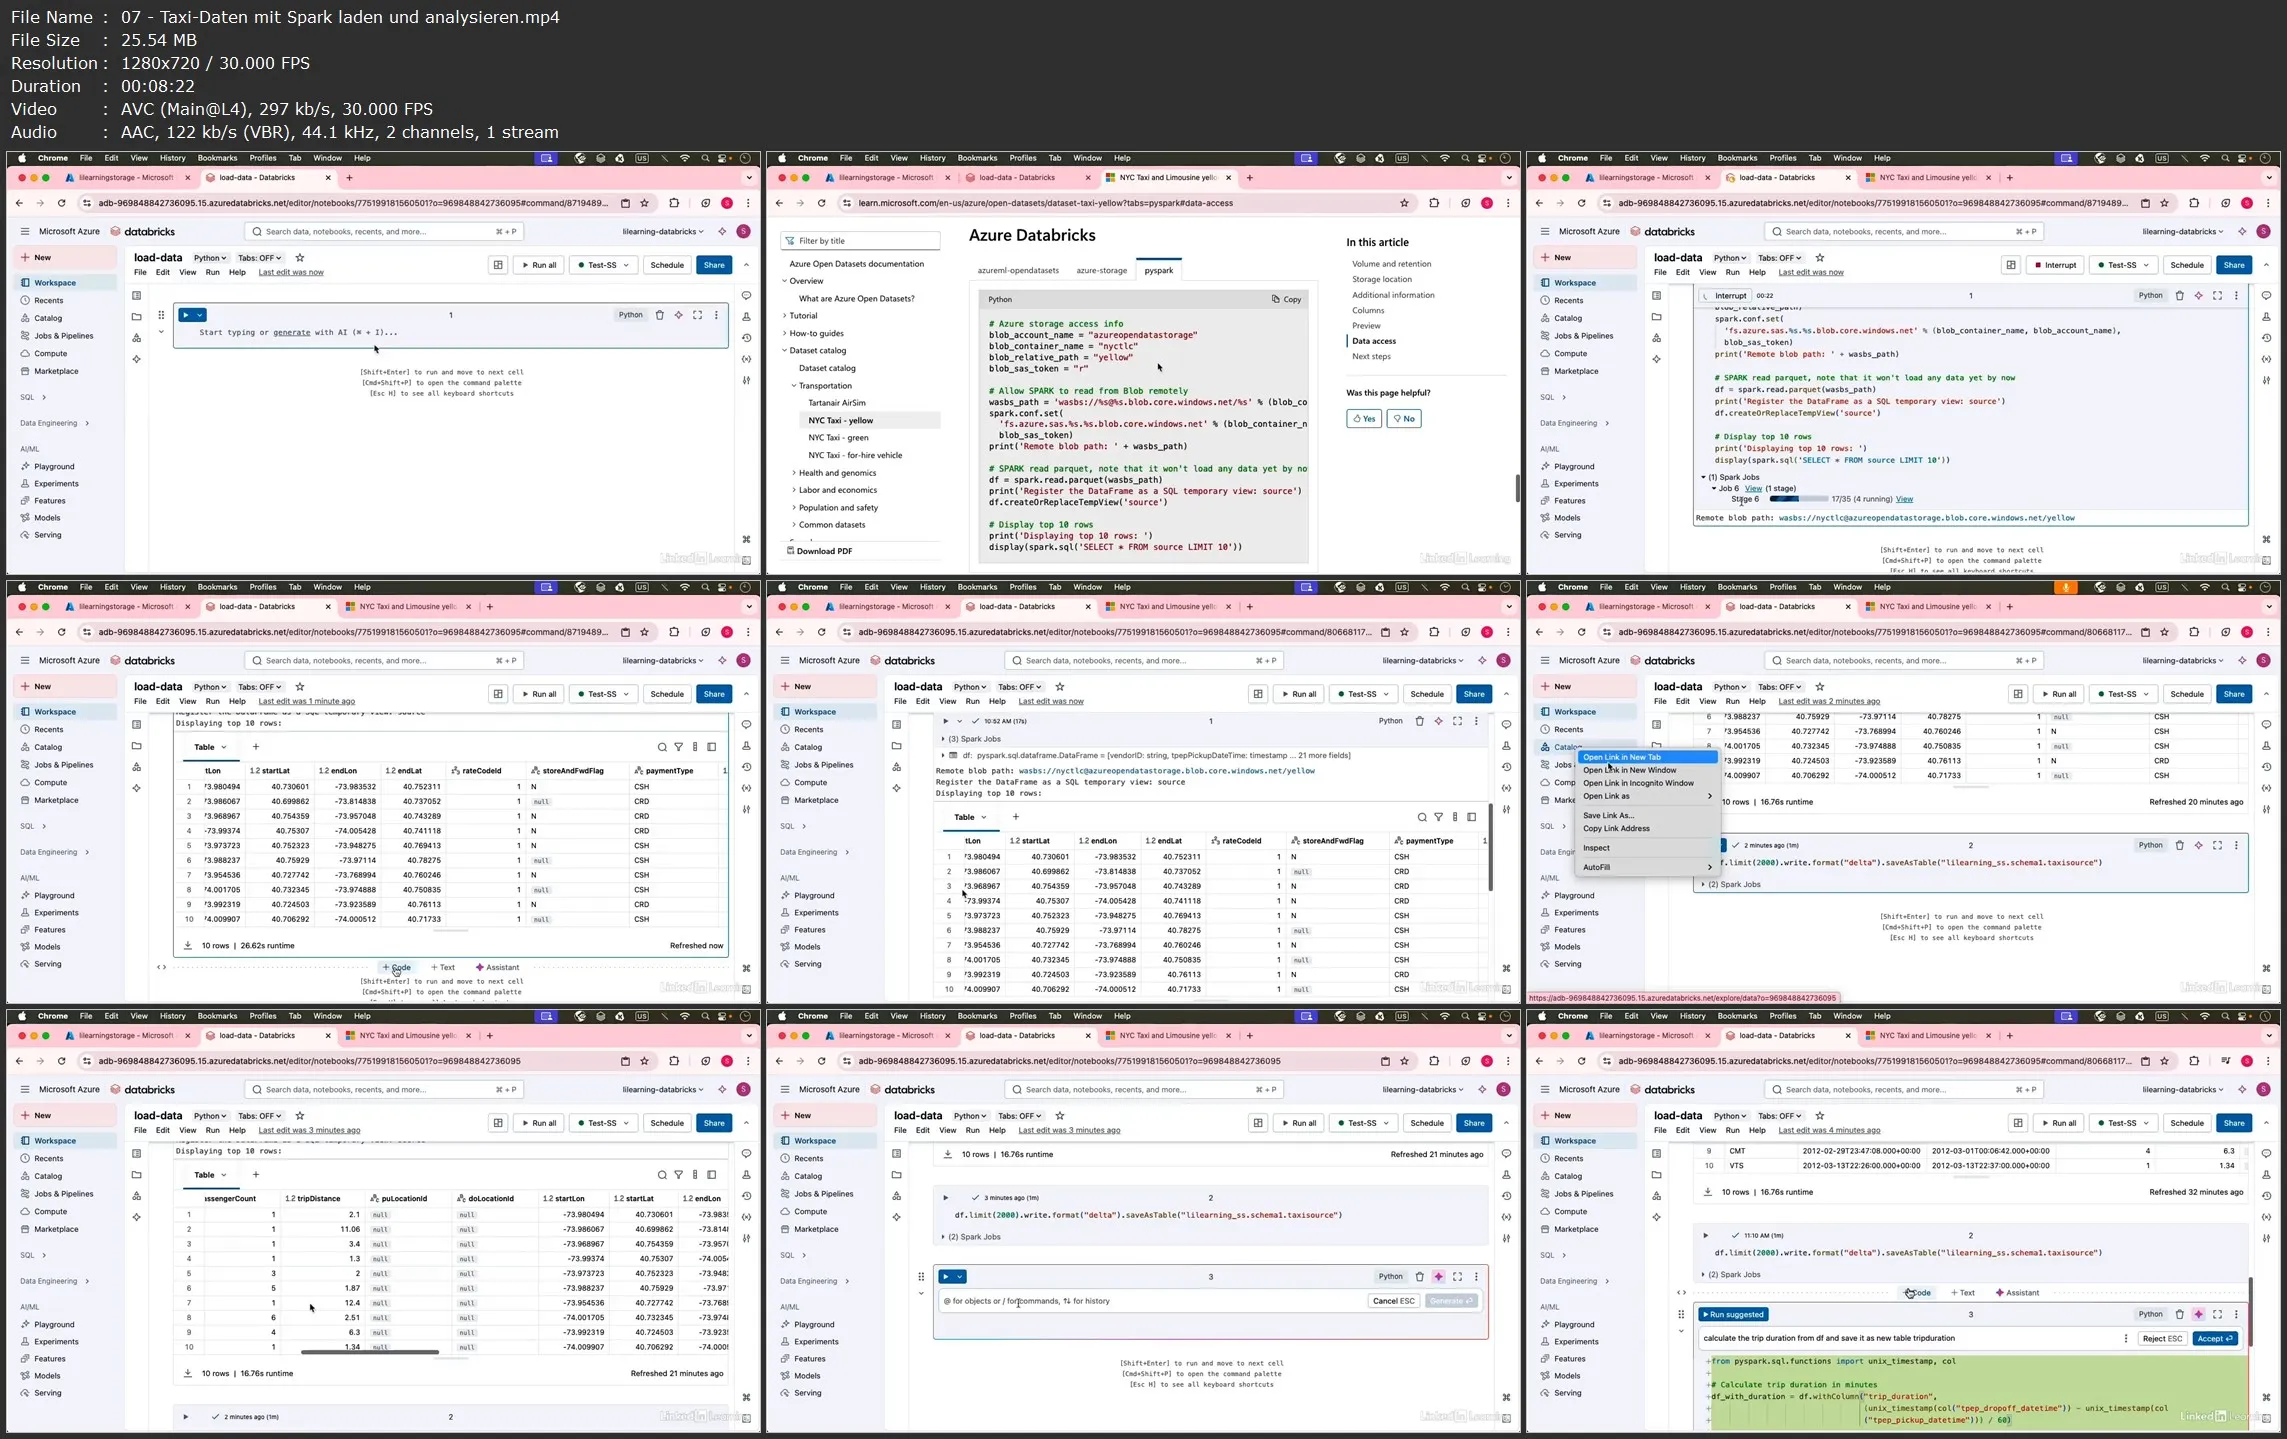
Task: Click the Learn page vertical scrollbar
Action: click(x=1517, y=488)
